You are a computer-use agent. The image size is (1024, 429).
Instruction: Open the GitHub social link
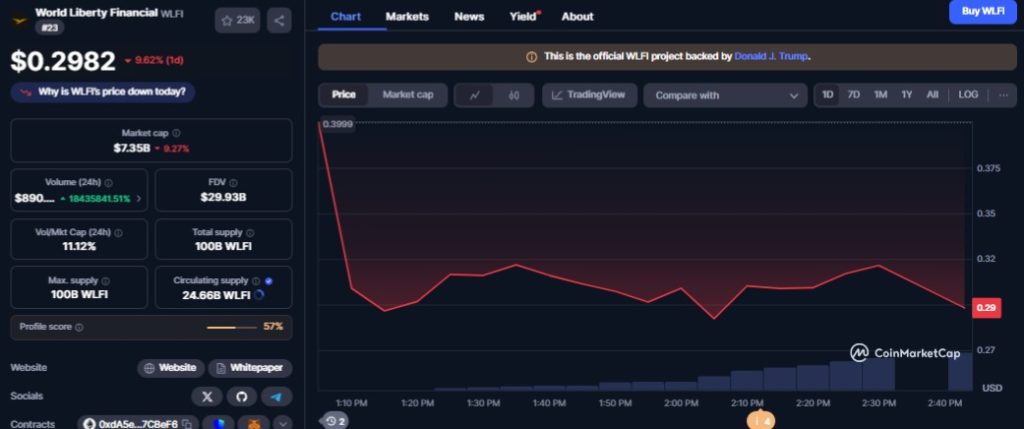[242, 396]
